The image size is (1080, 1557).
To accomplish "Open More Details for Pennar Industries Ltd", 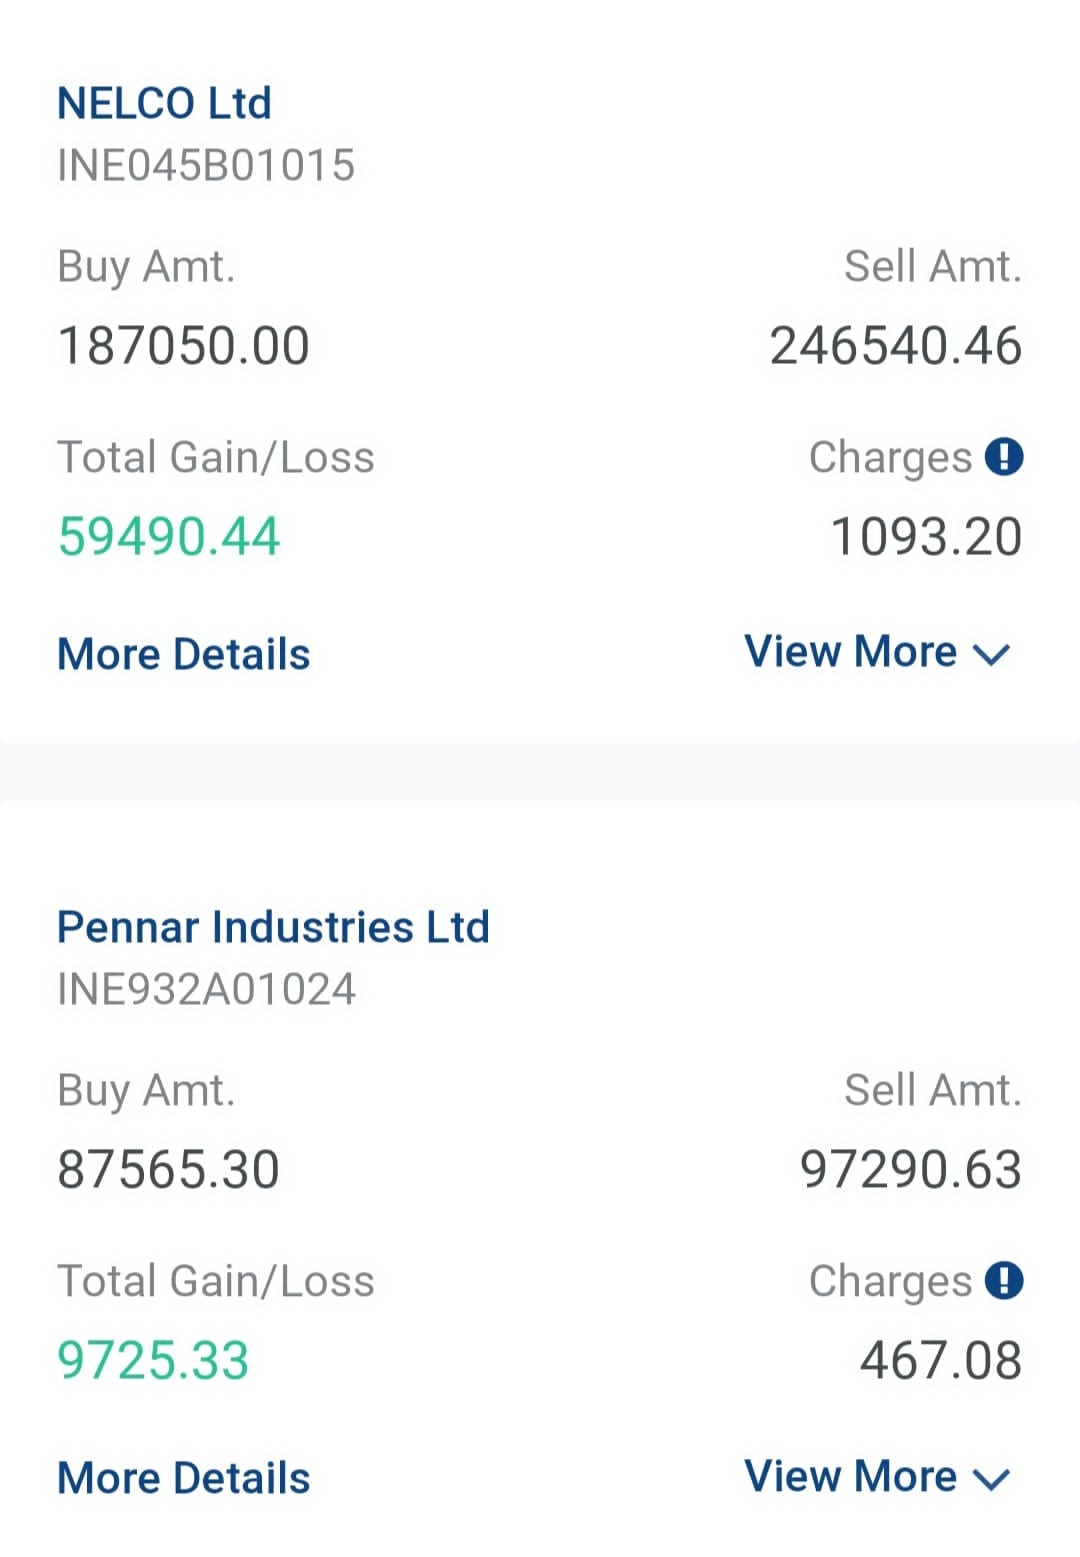I will [184, 1478].
